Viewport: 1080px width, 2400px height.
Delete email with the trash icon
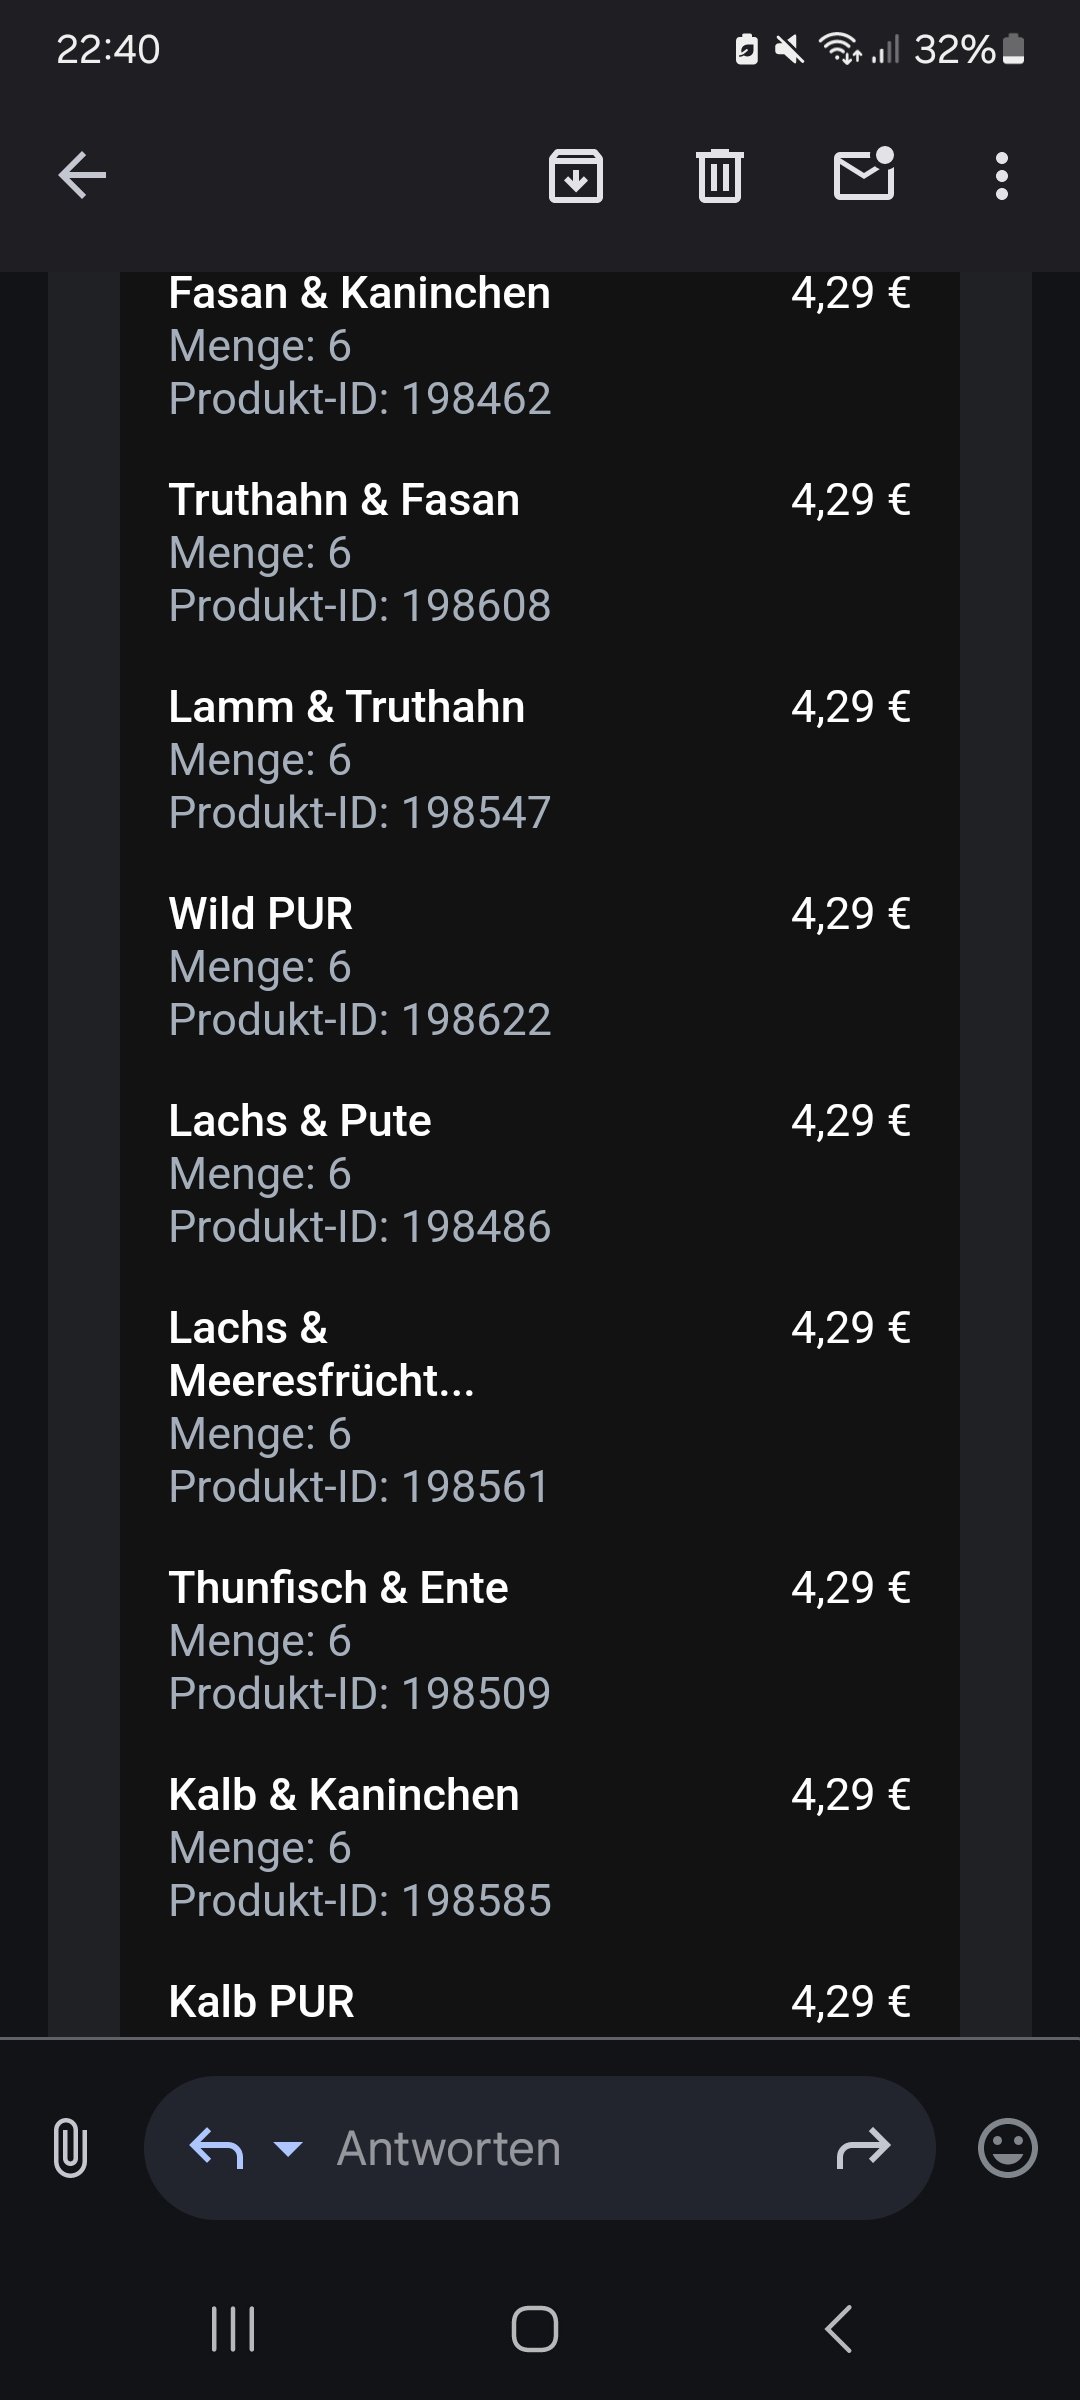pos(720,176)
